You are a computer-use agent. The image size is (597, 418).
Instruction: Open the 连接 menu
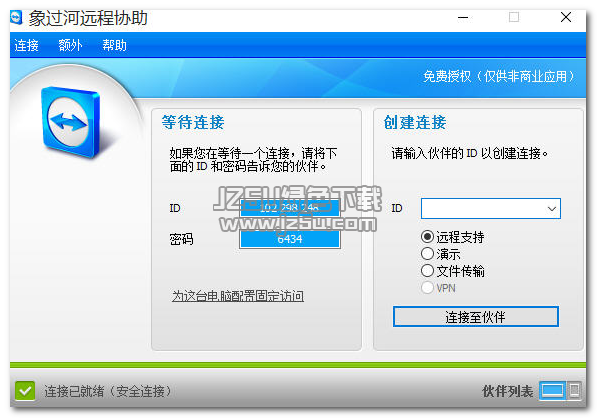tap(26, 45)
